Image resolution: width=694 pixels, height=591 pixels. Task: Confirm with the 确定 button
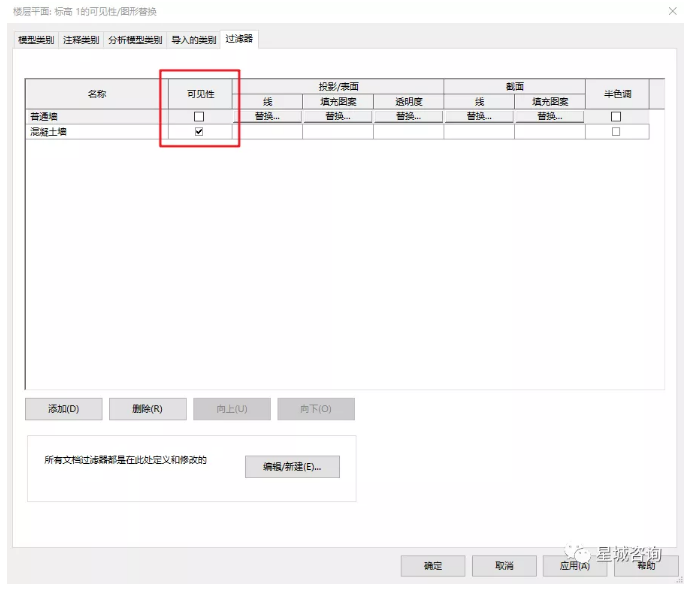pos(433,566)
